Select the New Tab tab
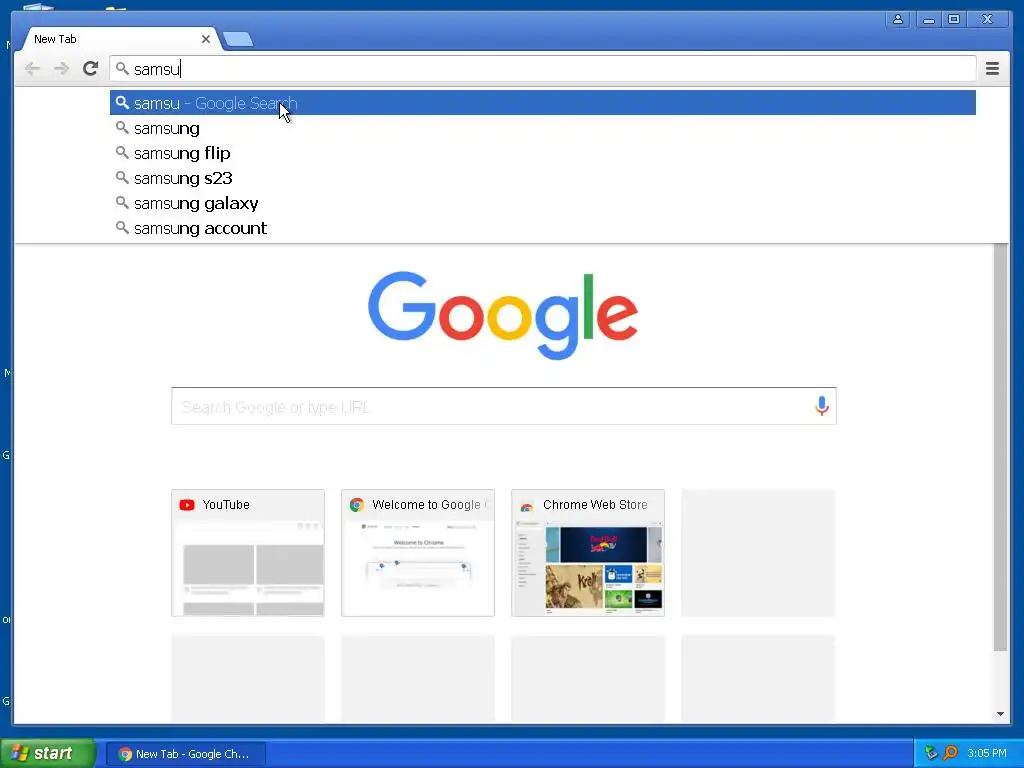The height and width of the screenshot is (768, 1024). click(118, 39)
